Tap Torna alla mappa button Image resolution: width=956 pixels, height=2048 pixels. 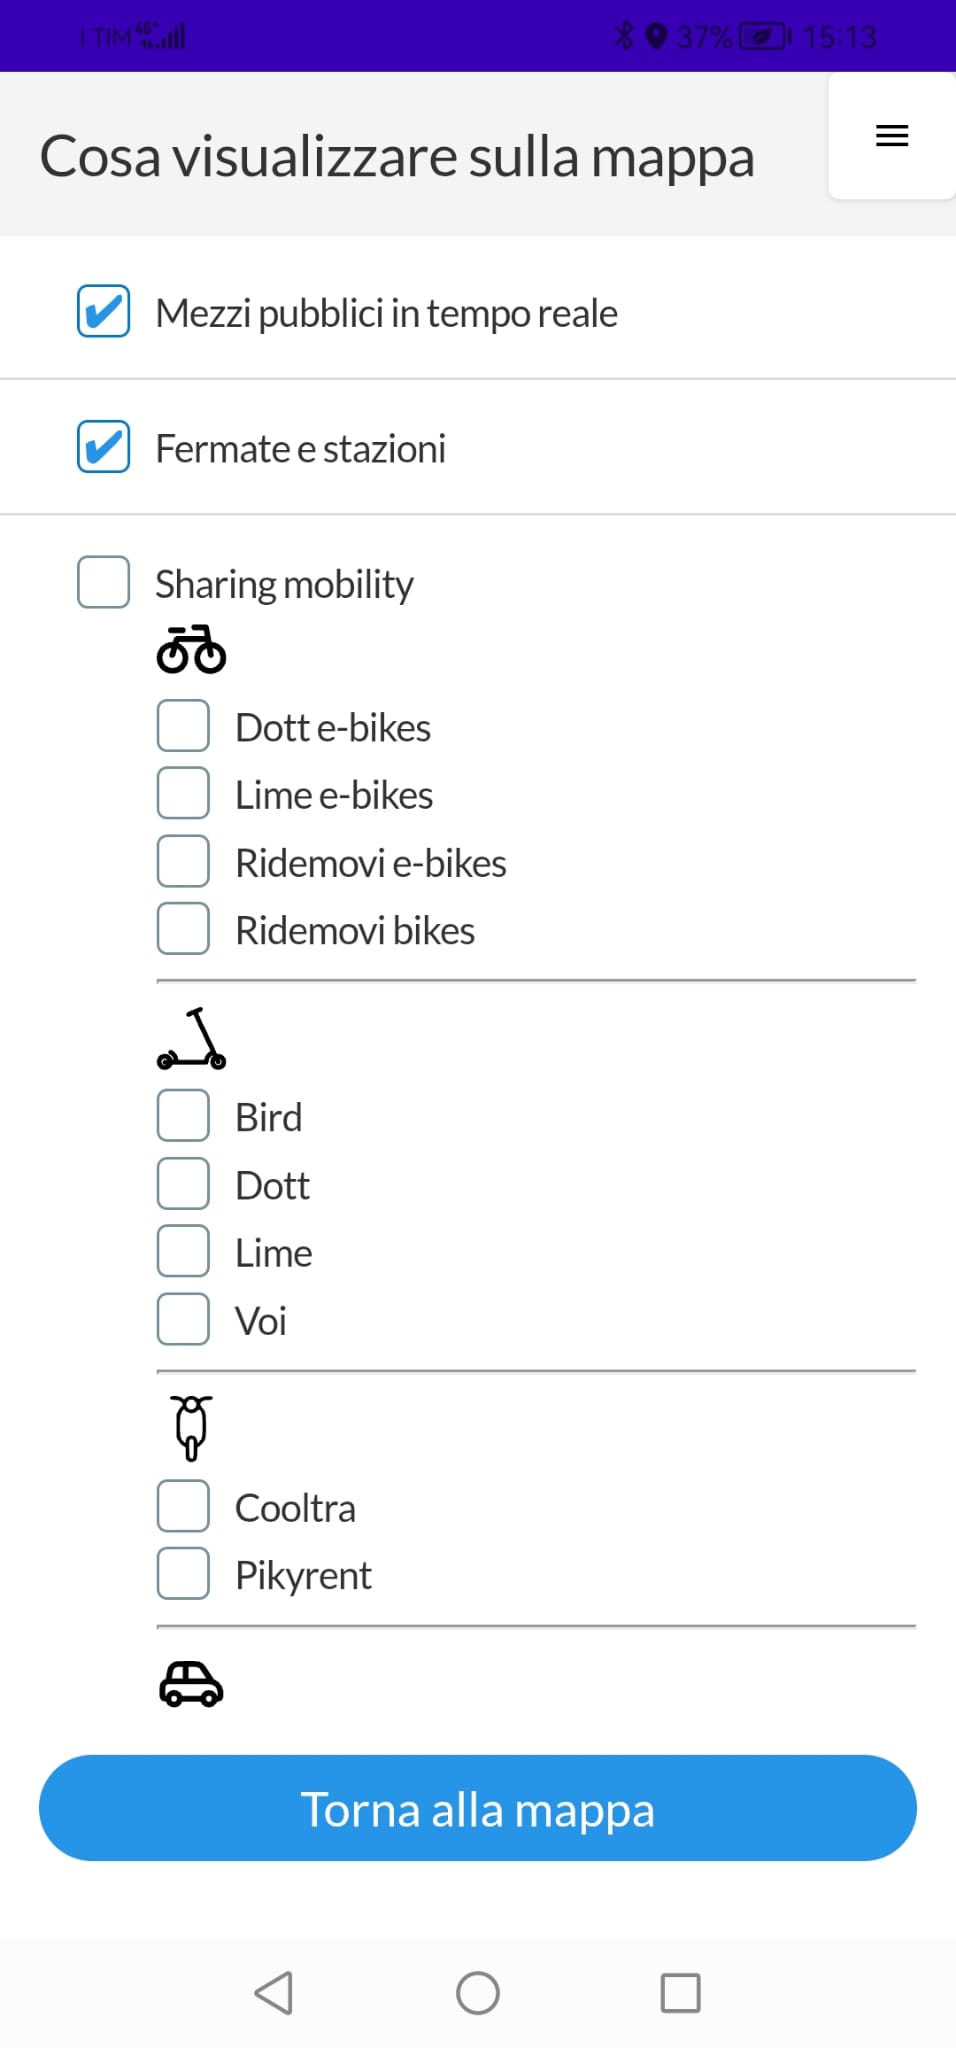coord(478,1808)
